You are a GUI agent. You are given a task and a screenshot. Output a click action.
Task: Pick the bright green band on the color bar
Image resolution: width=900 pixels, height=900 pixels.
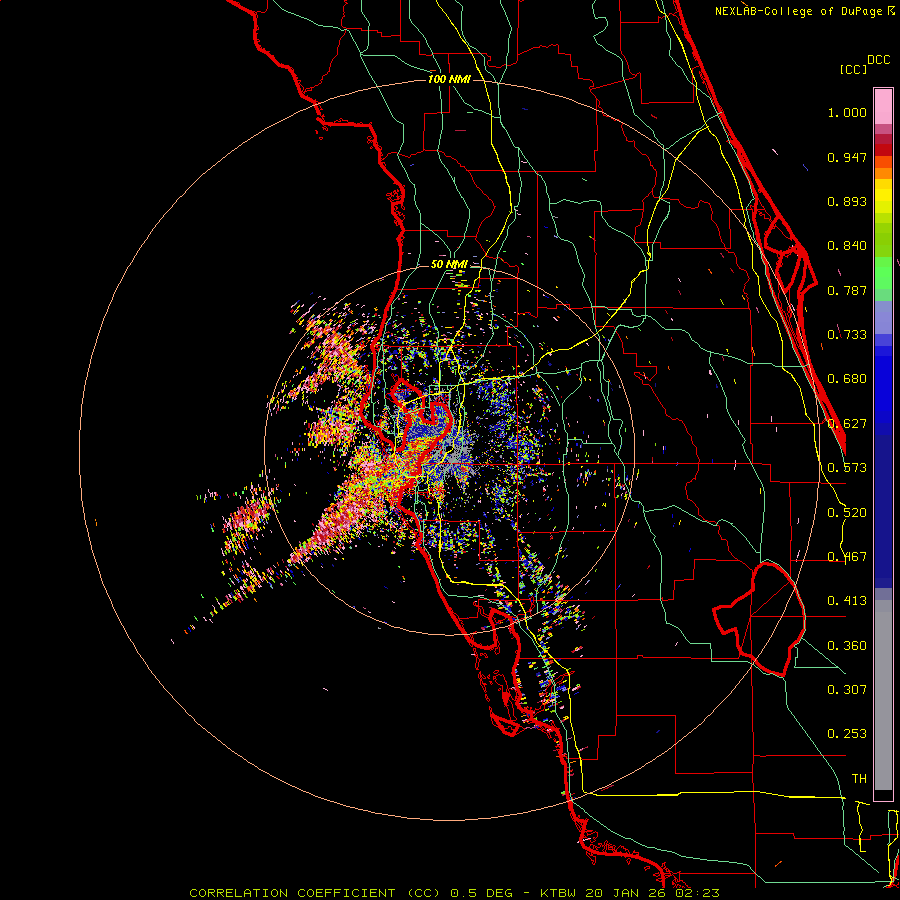click(883, 273)
